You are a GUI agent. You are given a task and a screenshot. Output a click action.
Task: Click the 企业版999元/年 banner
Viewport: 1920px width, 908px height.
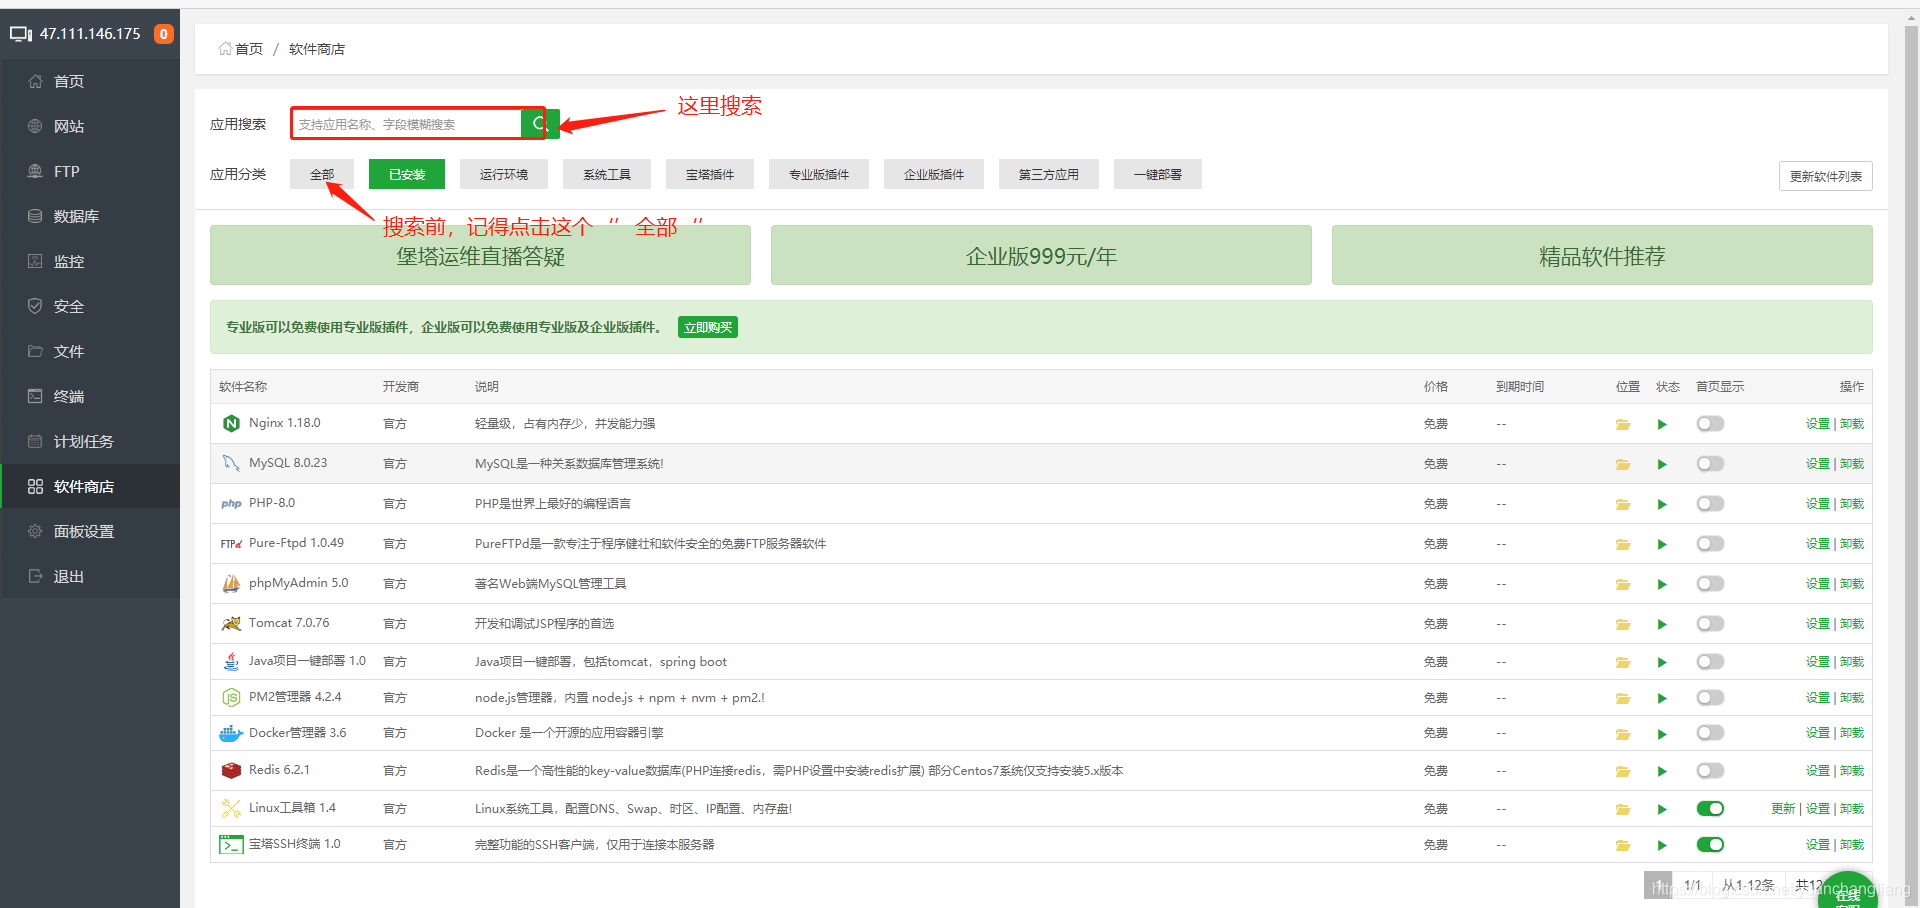[x=1041, y=255]
